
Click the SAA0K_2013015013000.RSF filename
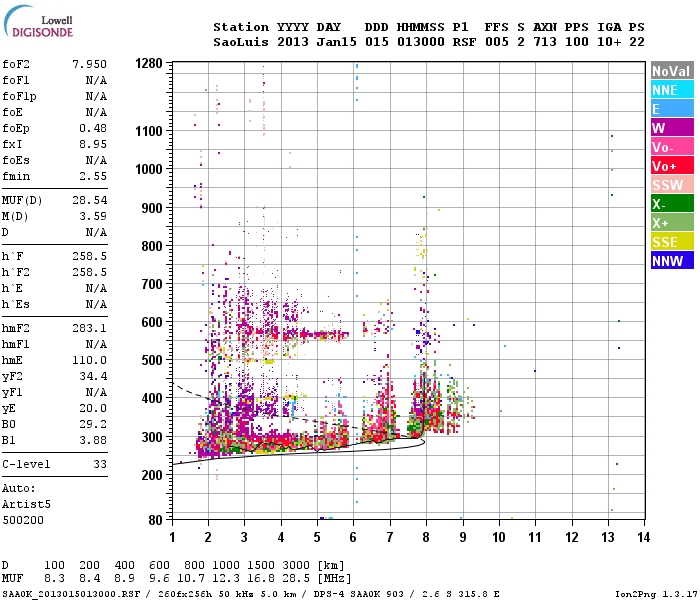click(71, 594)
